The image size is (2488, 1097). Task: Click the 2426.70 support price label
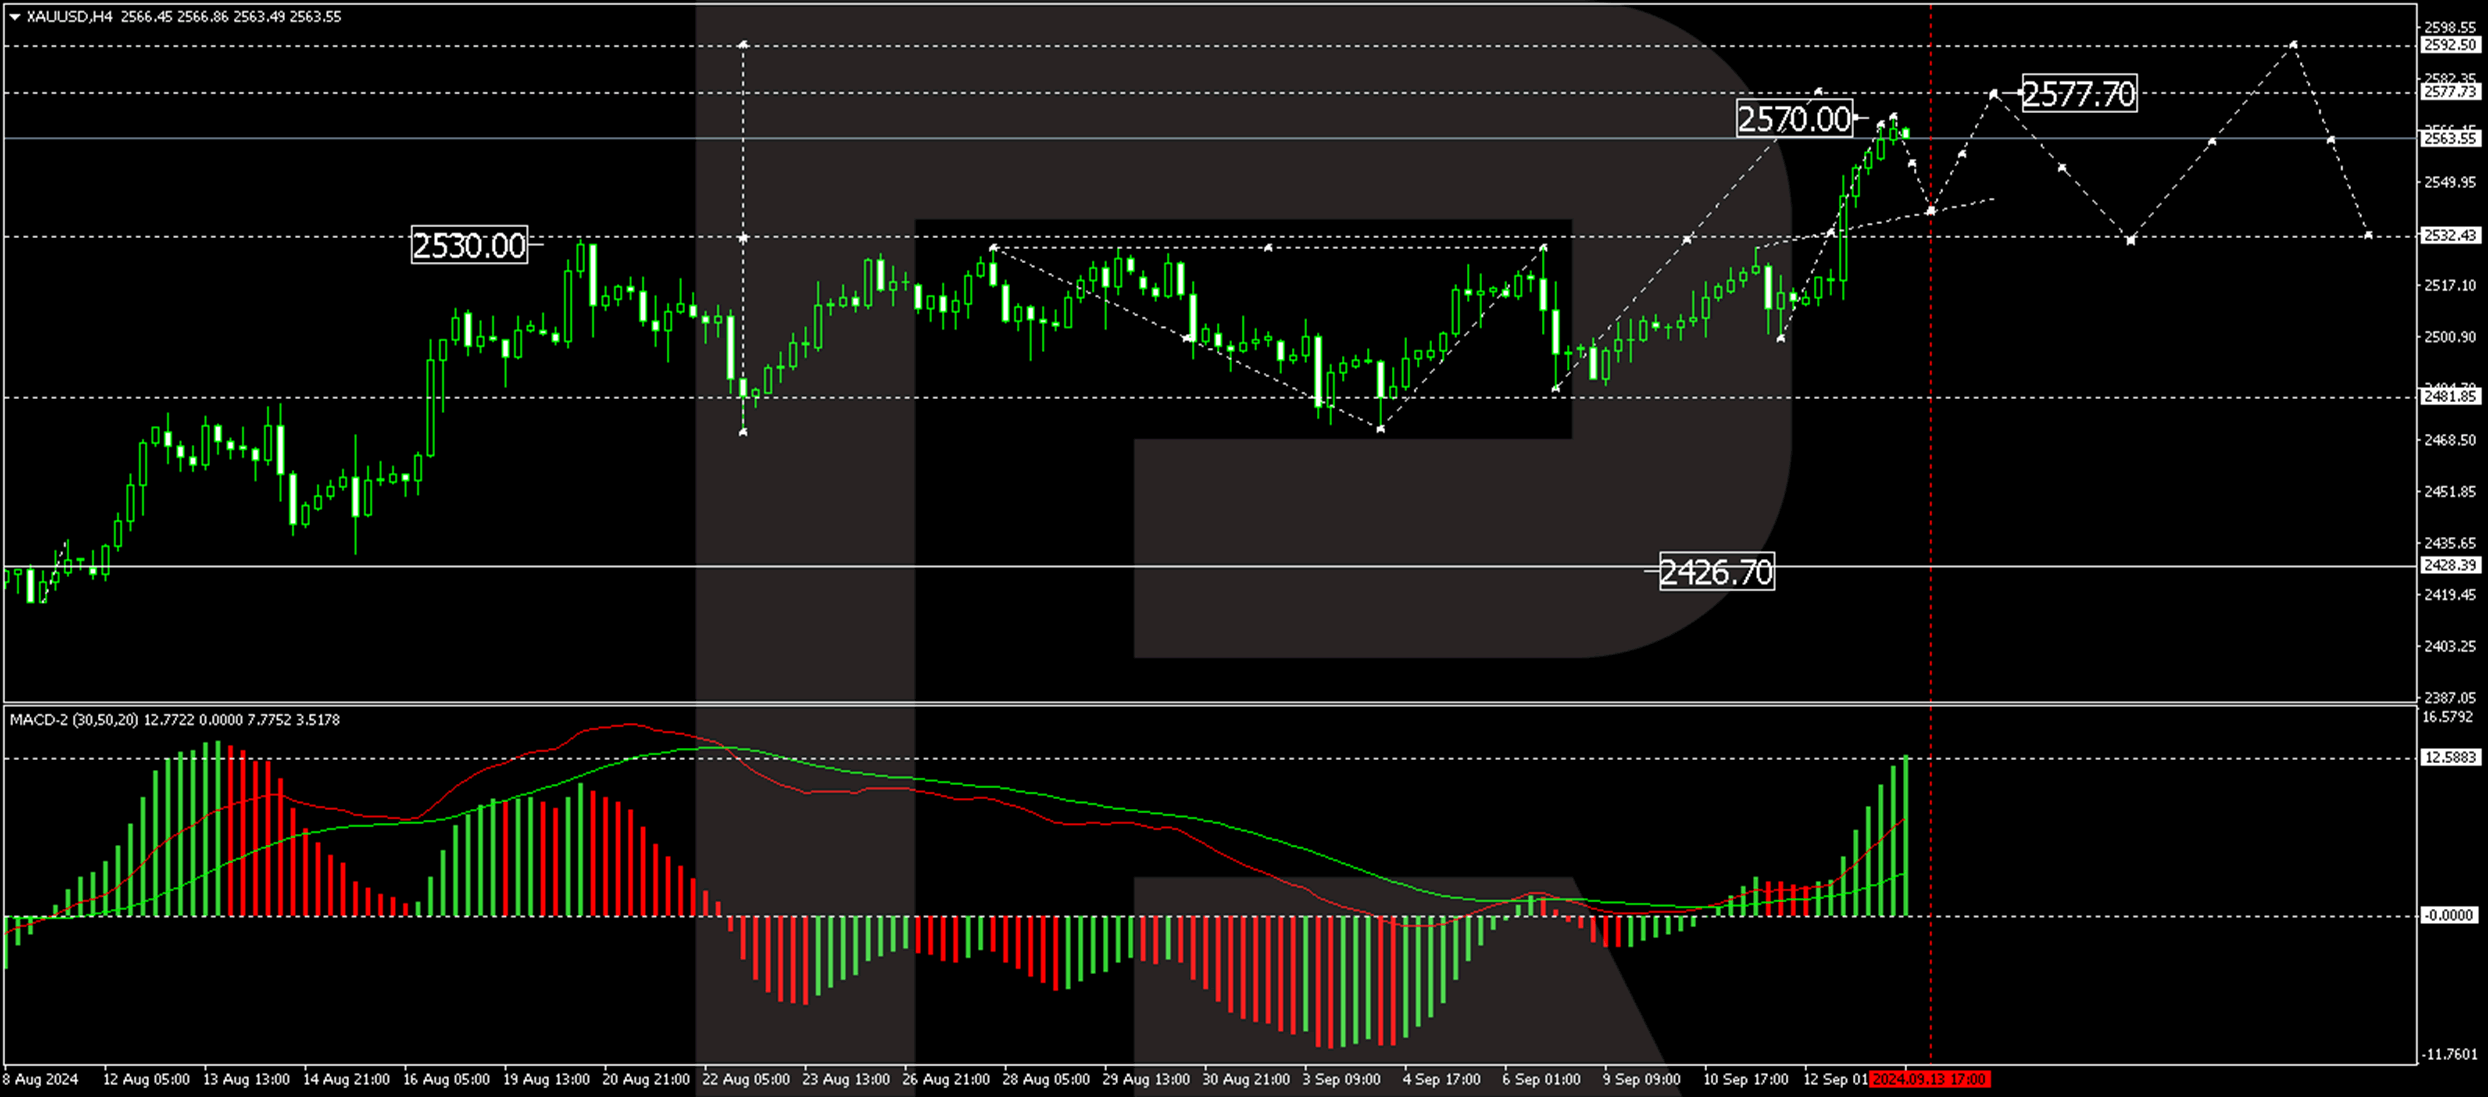click(1716, 572)
